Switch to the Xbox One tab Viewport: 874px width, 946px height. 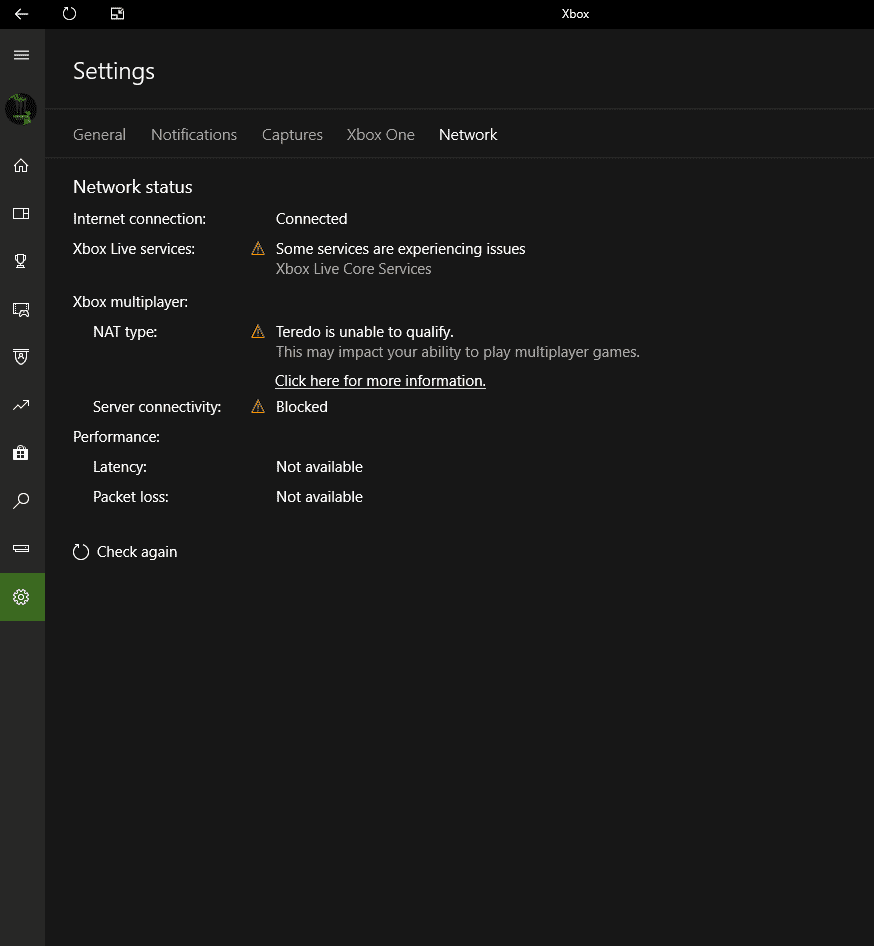pyautogui.click(x=381, y=135)
